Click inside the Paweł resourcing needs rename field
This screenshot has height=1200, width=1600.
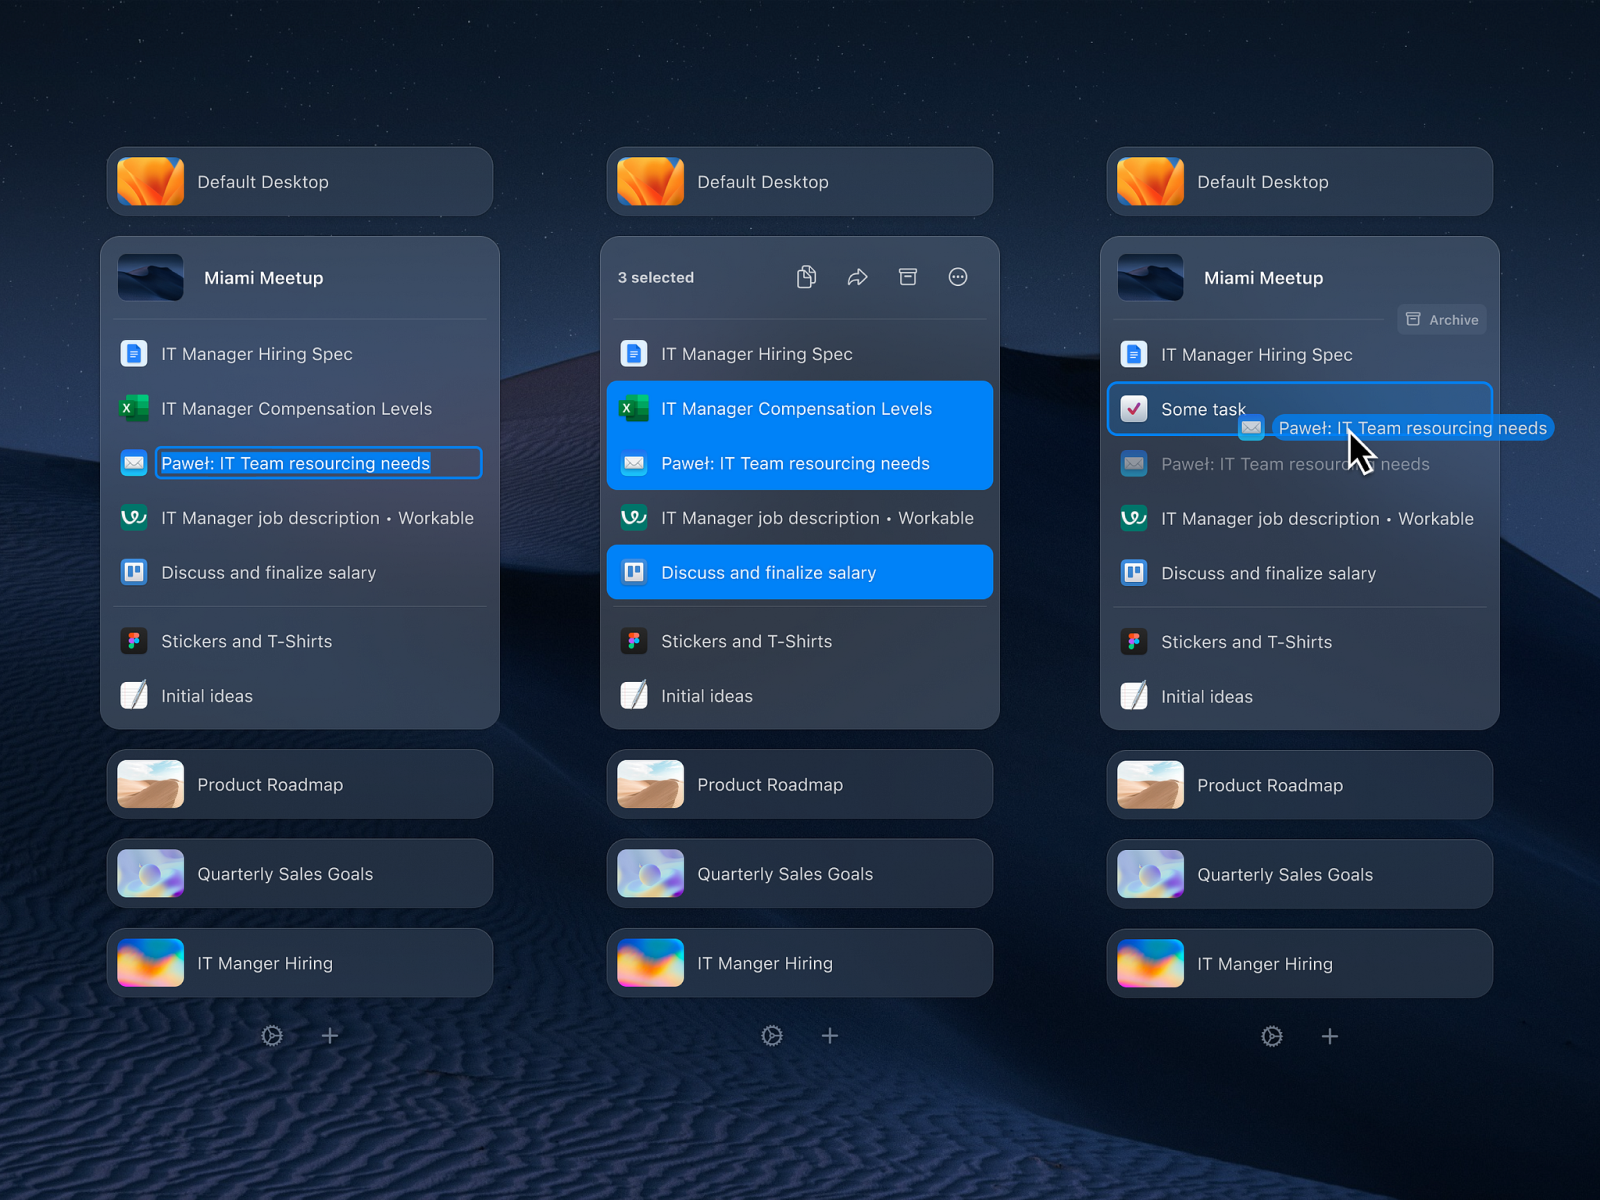pos(318,463)
